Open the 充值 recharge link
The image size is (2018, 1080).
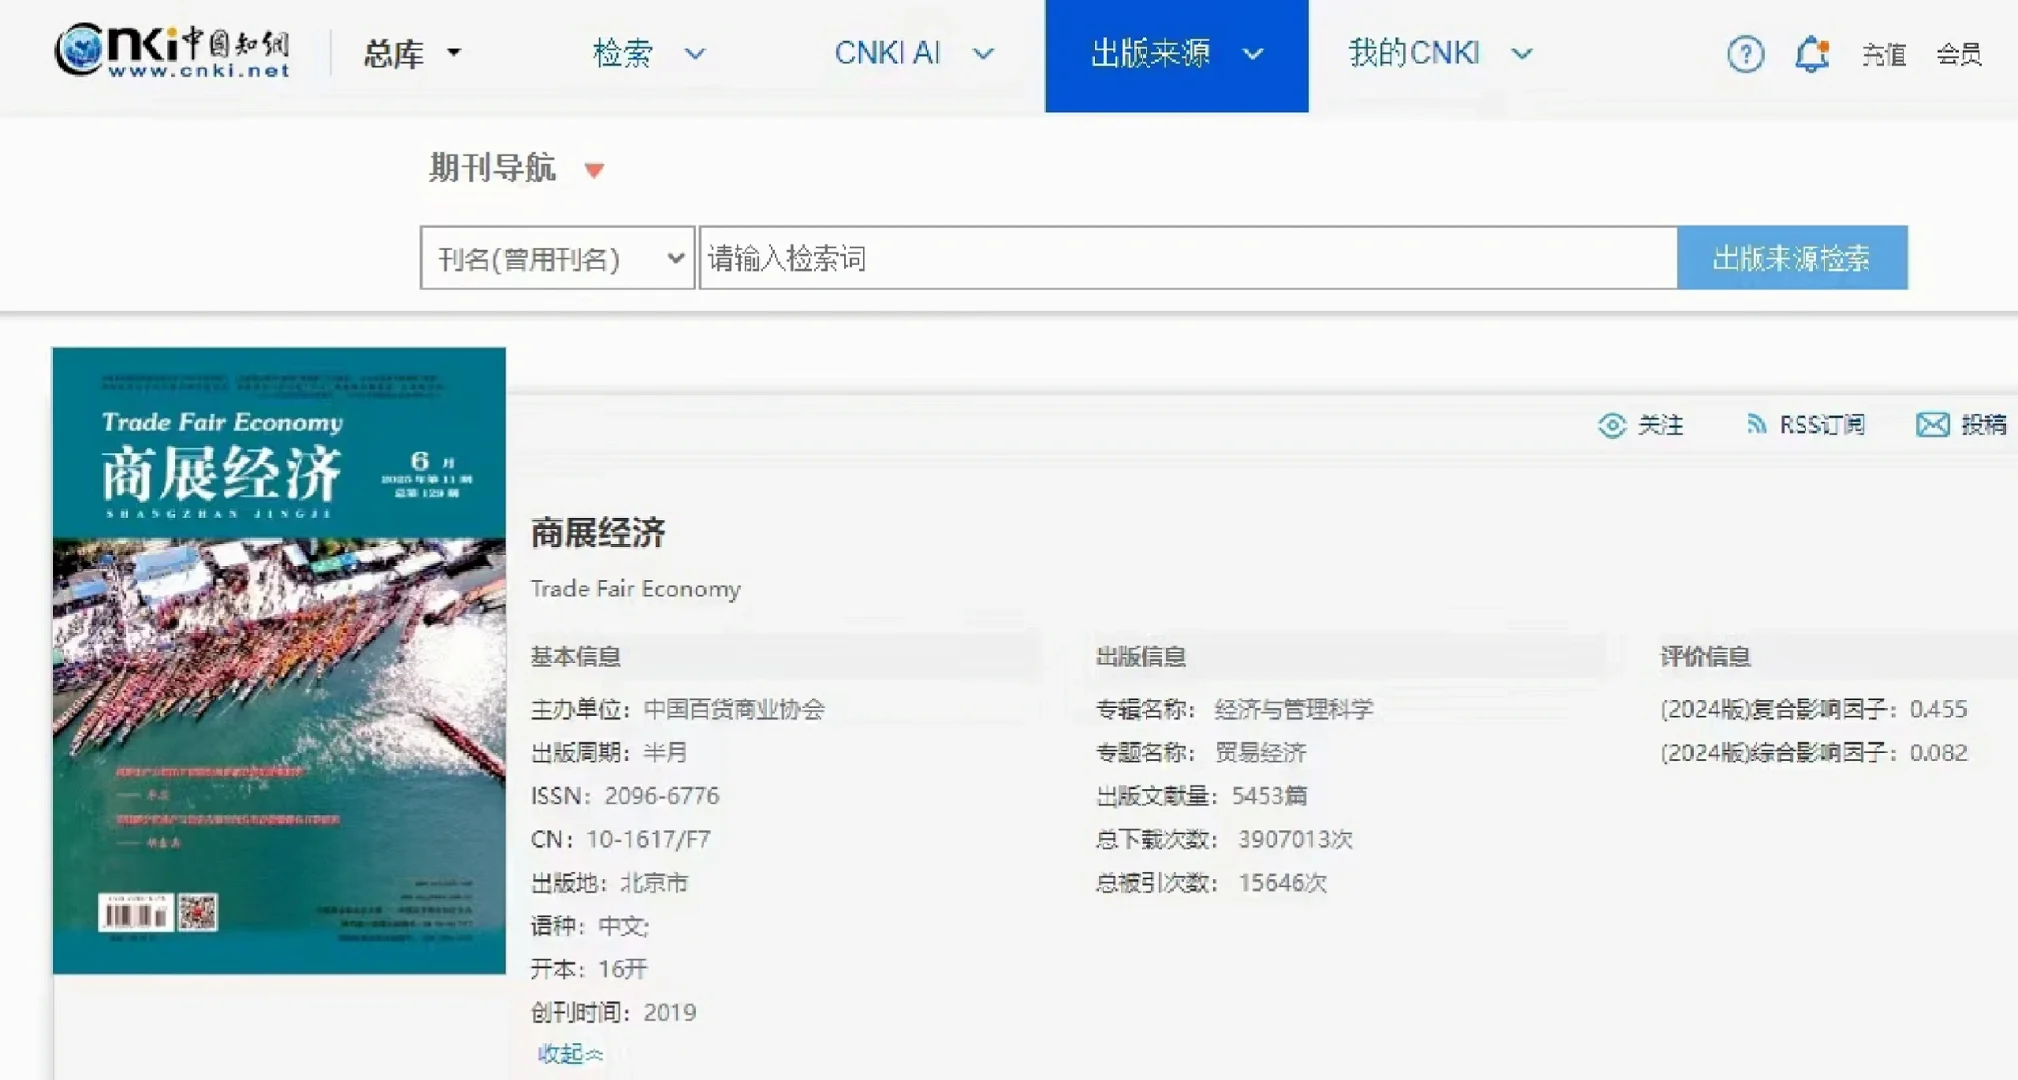(1885, 55)
